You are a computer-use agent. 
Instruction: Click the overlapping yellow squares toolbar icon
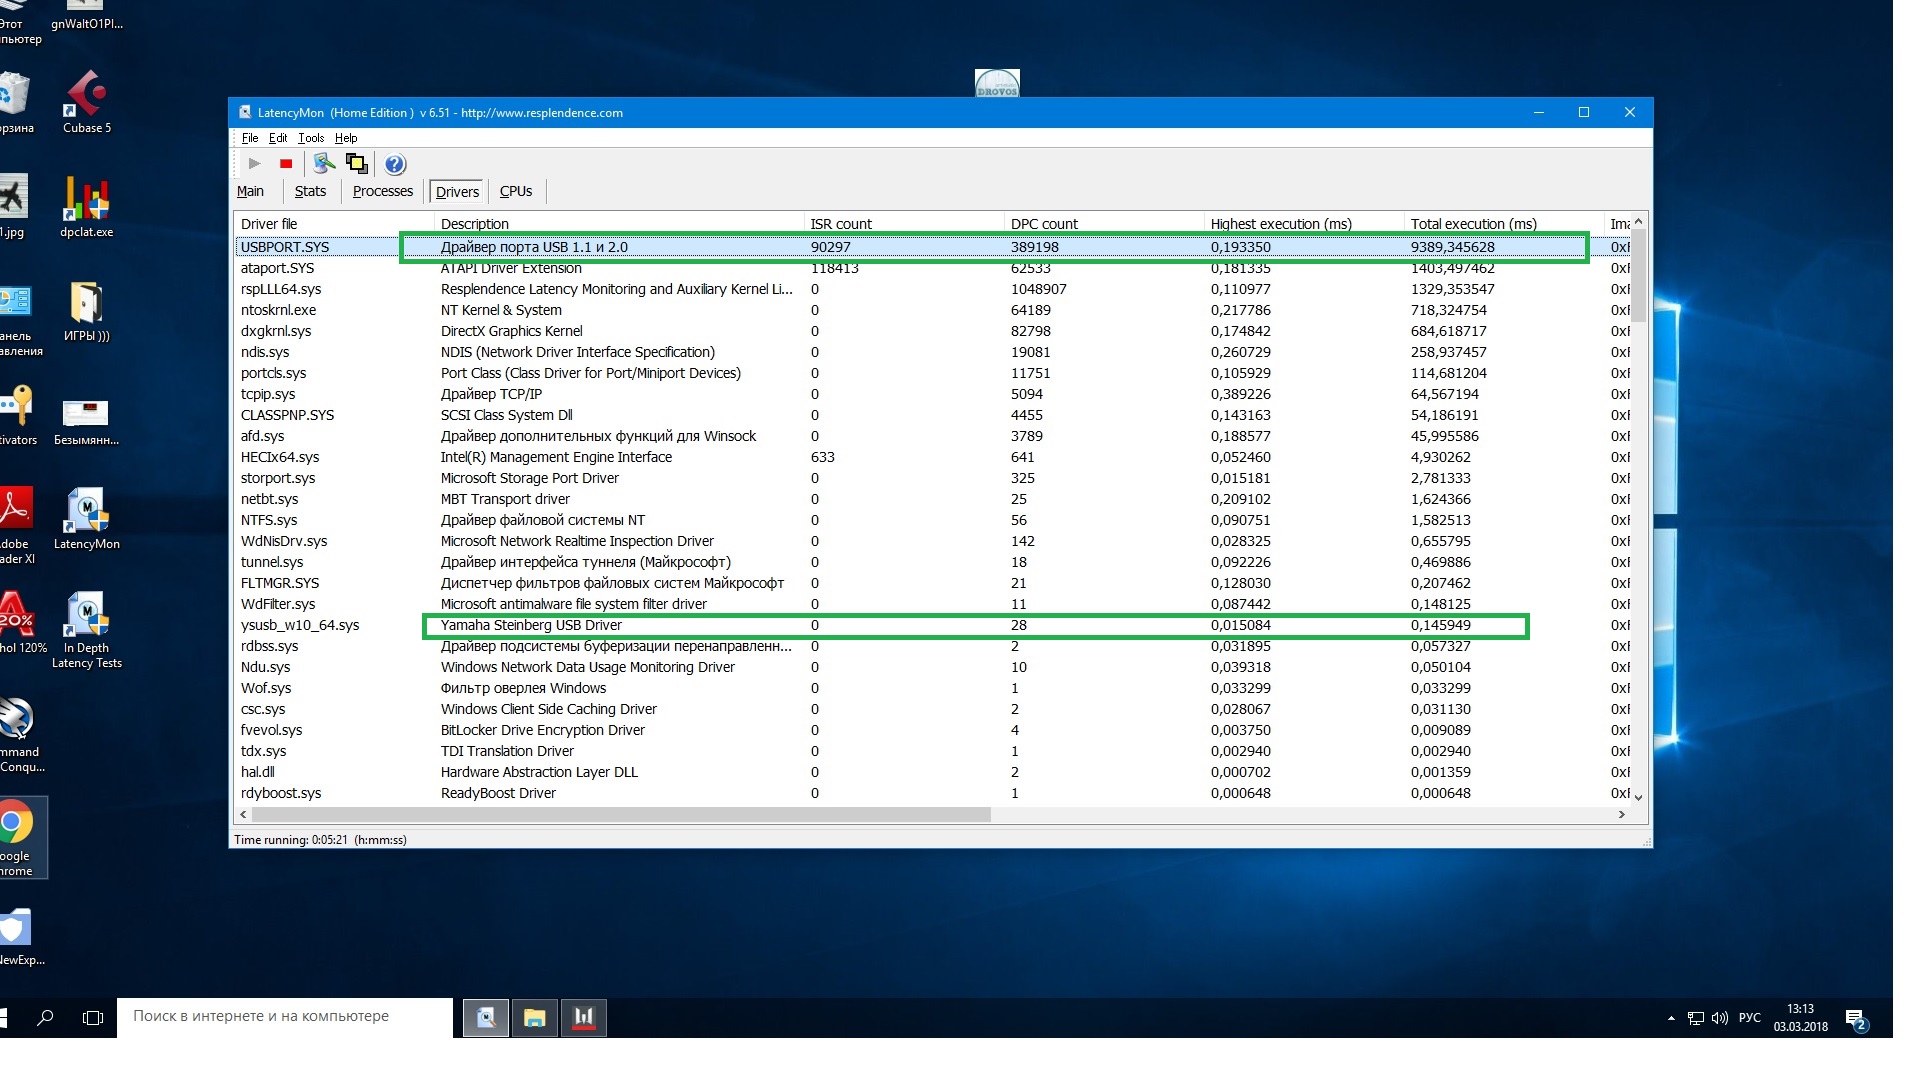(x=356, y=164)
